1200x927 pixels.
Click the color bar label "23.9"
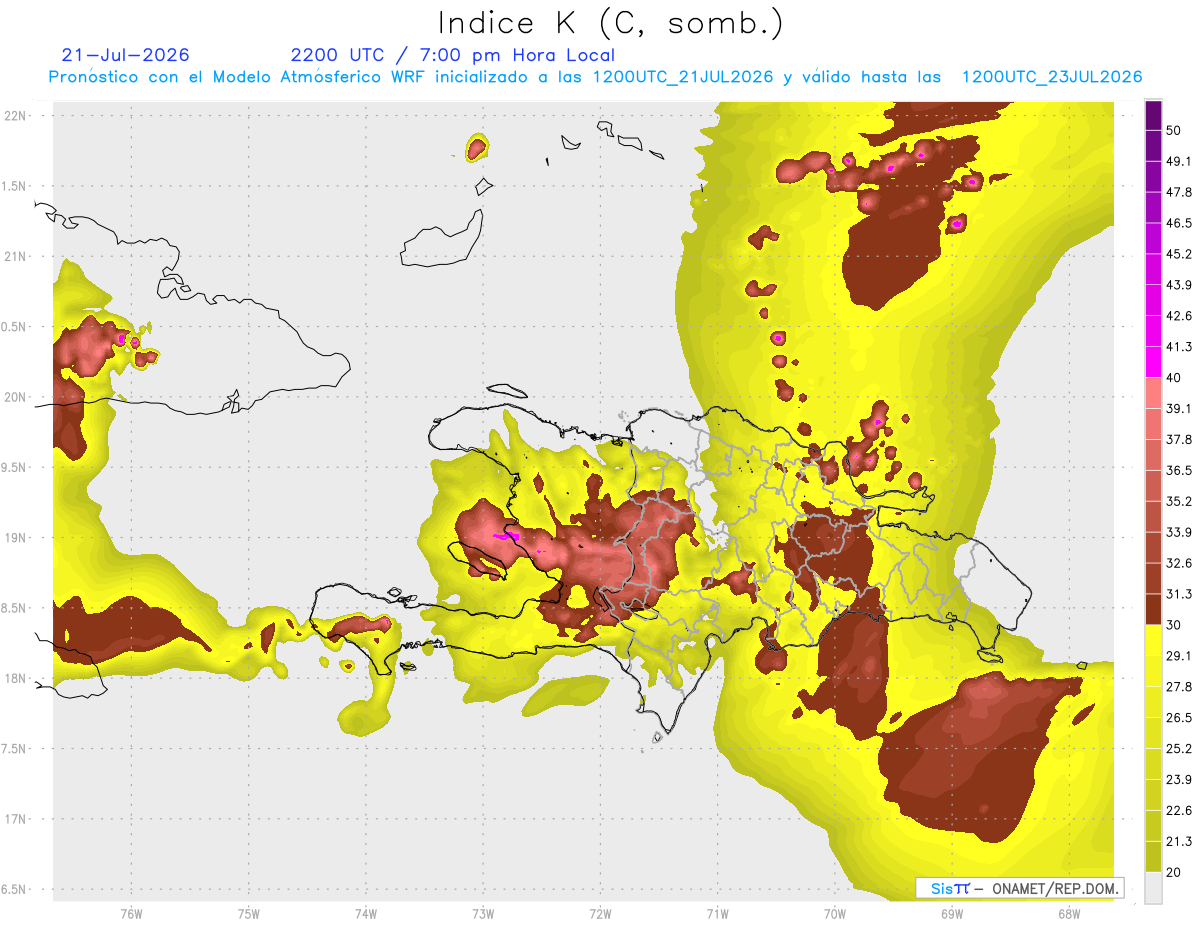coord(1179,780)
